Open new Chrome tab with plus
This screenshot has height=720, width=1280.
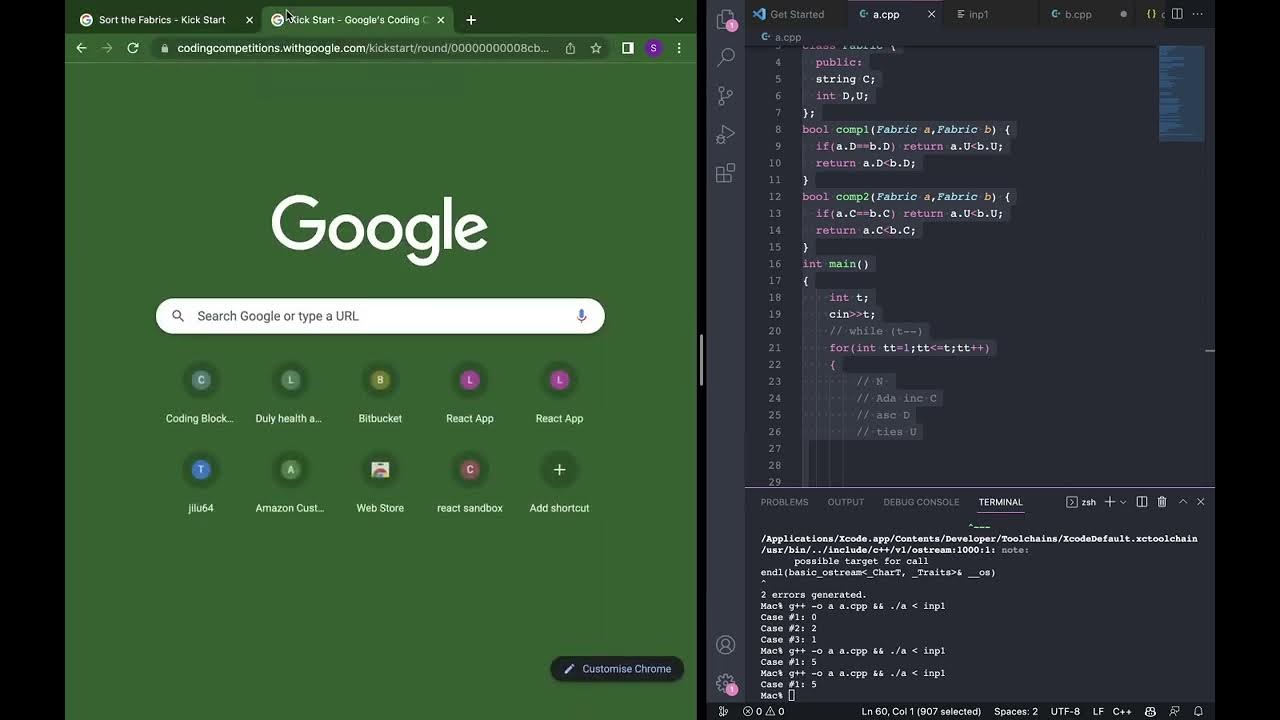(x=471, y=20)
